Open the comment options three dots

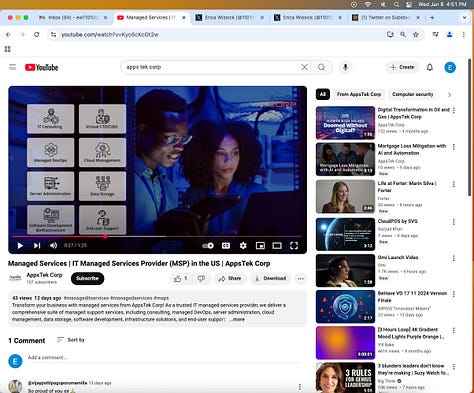(300, 387)
